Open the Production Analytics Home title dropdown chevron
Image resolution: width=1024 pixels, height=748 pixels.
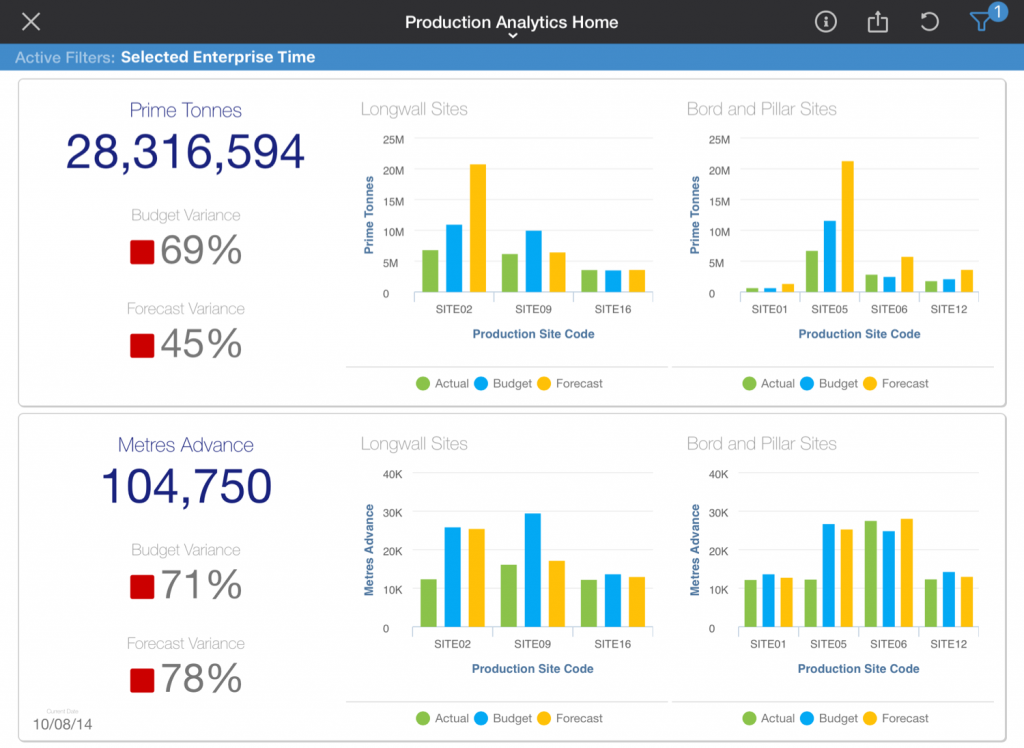point(512,34)
